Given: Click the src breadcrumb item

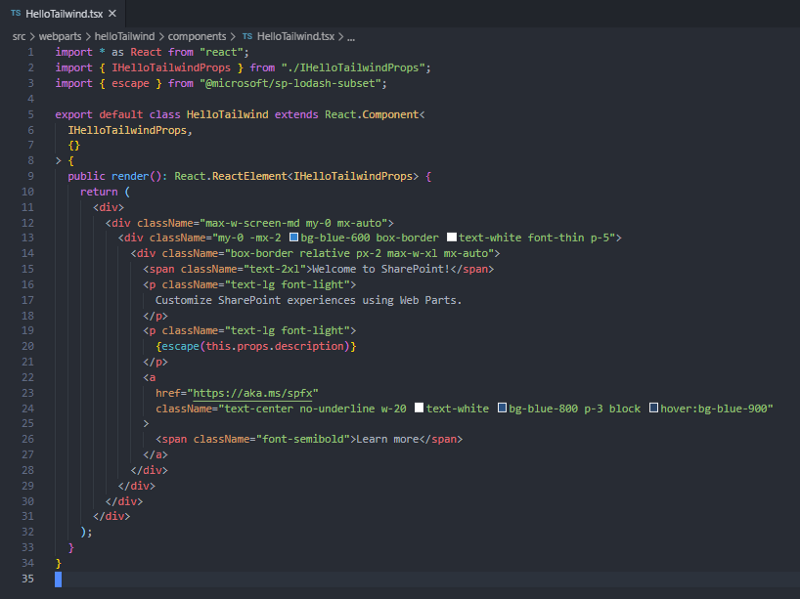Looking at the screenshot, I should tap(18, 36).
